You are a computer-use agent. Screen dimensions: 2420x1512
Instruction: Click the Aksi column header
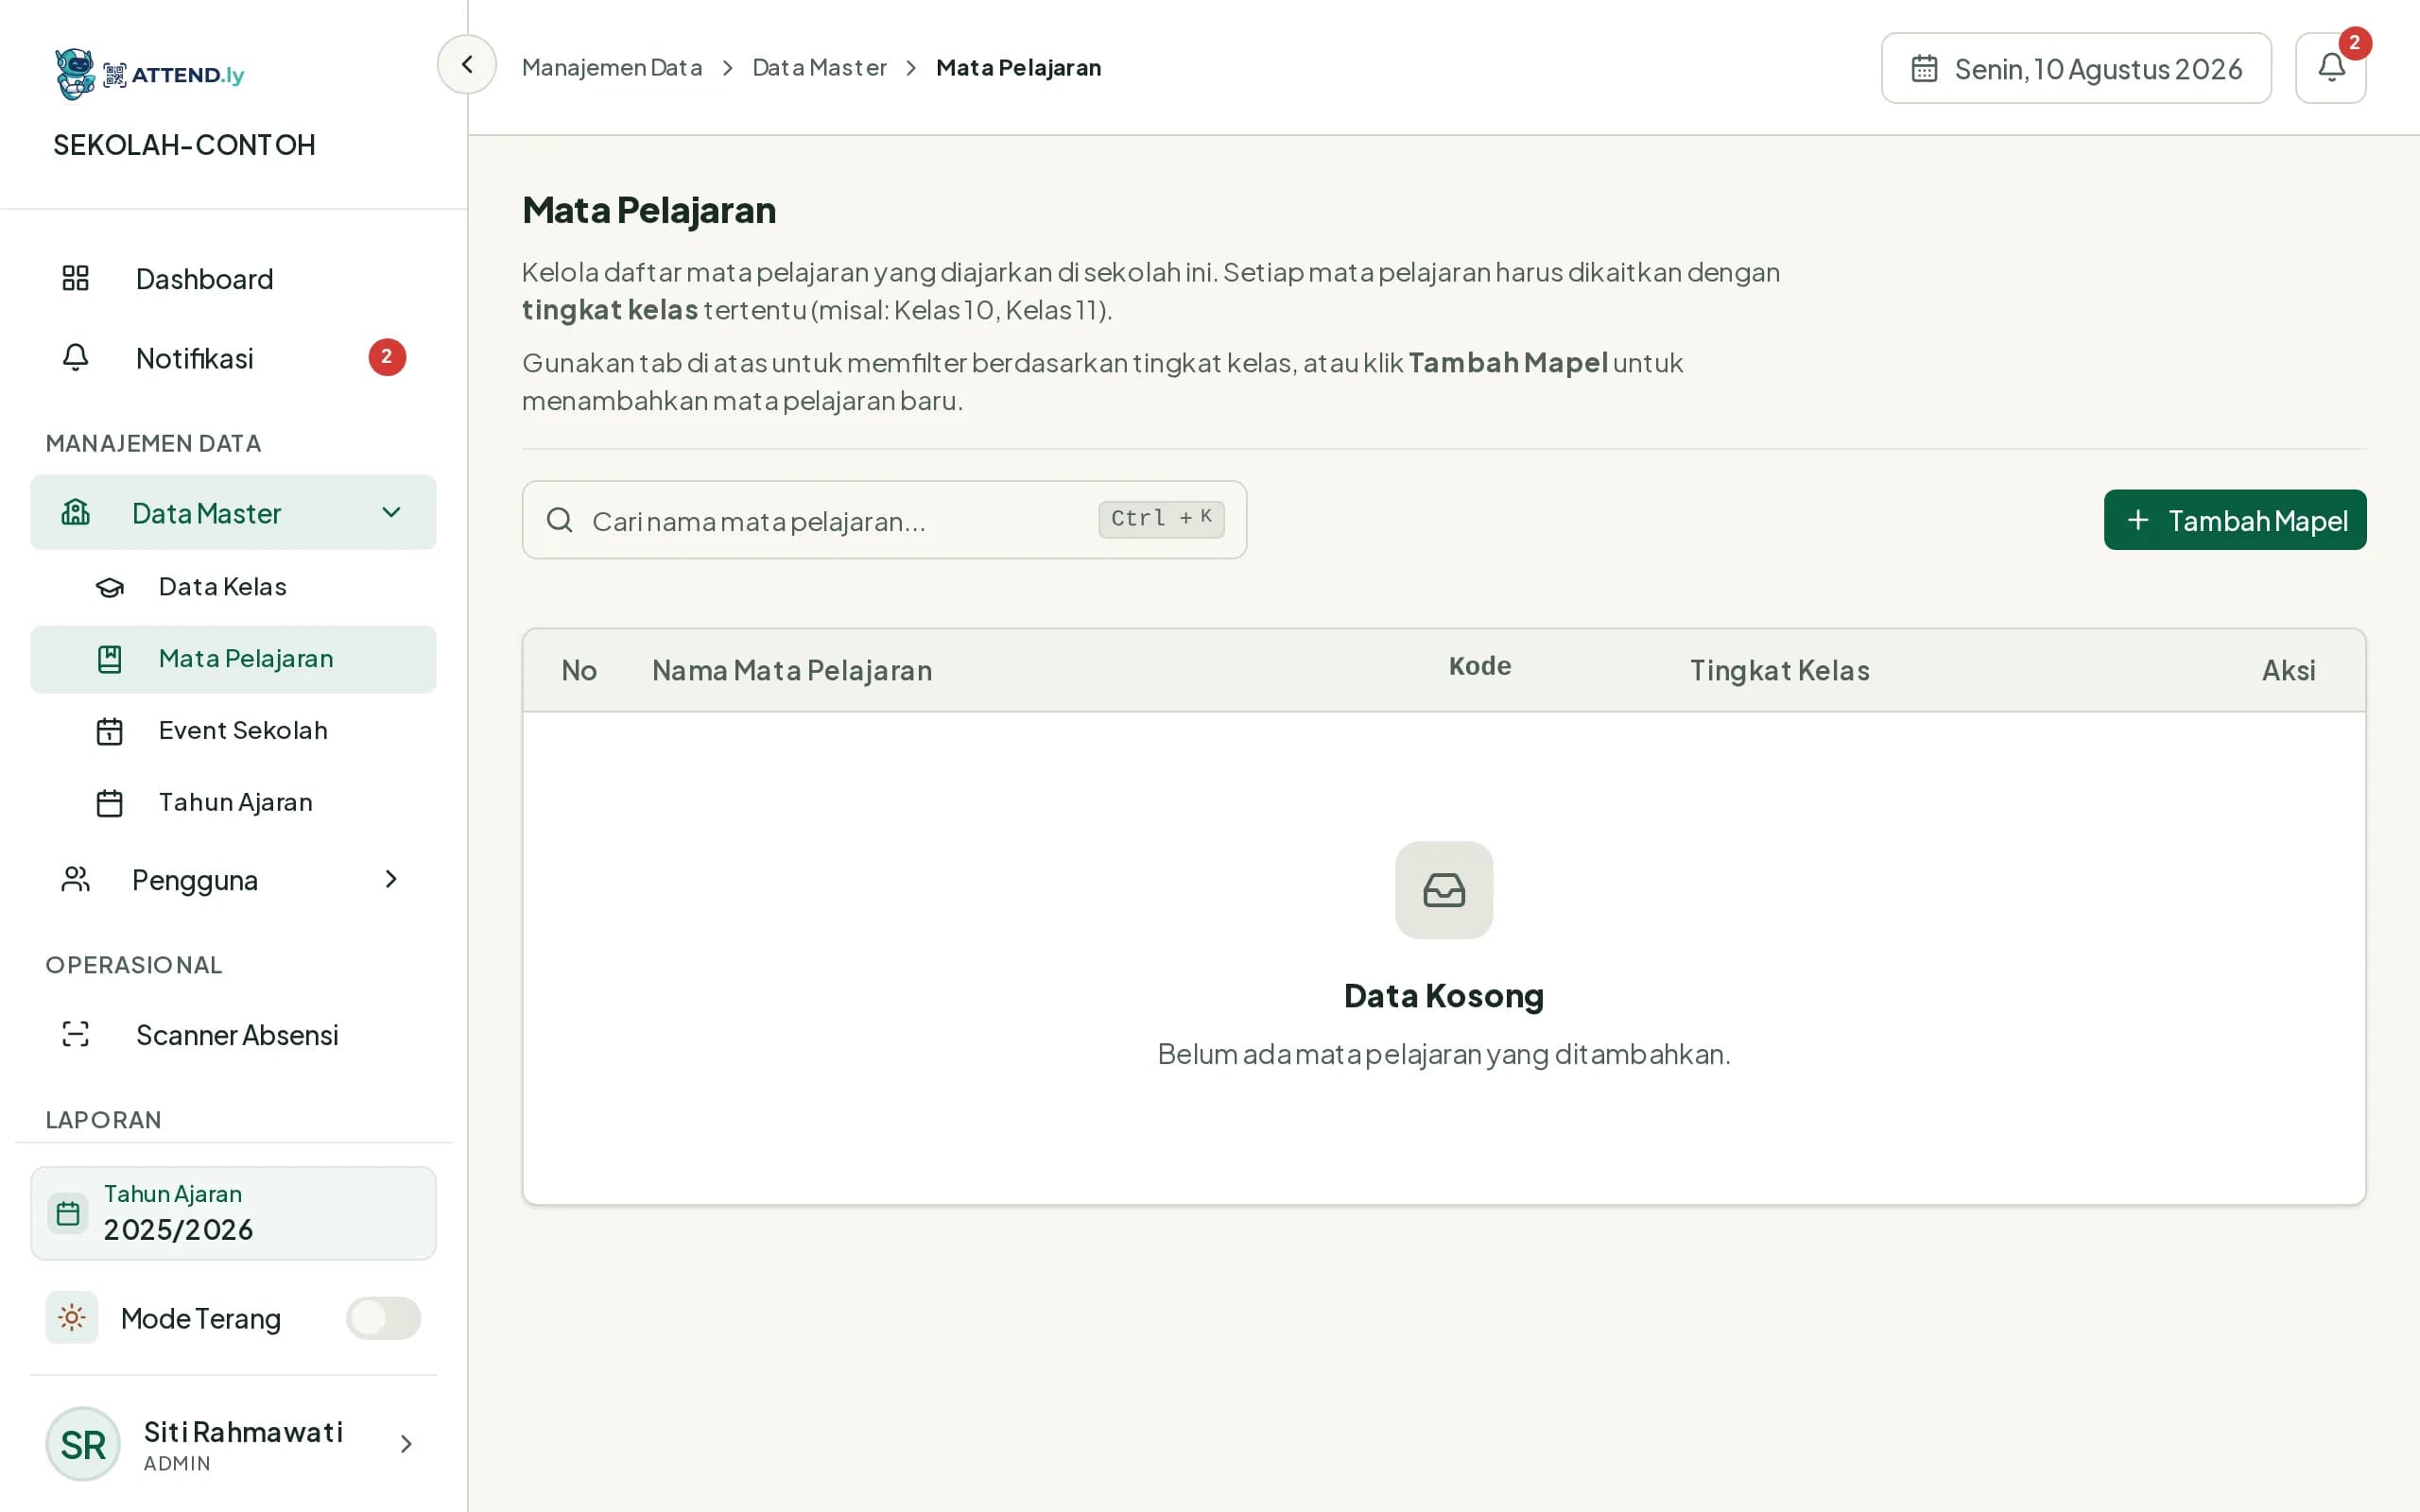pos(2288,671)
